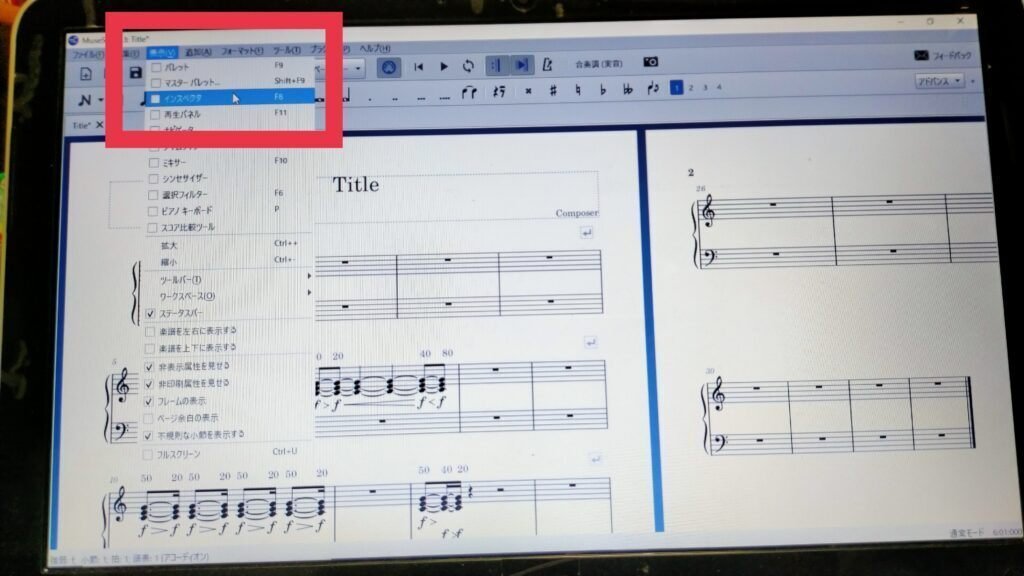Toggle the 選択フィルター checkbox
This screenshot has height=576, width=1024.
[153, 195]
